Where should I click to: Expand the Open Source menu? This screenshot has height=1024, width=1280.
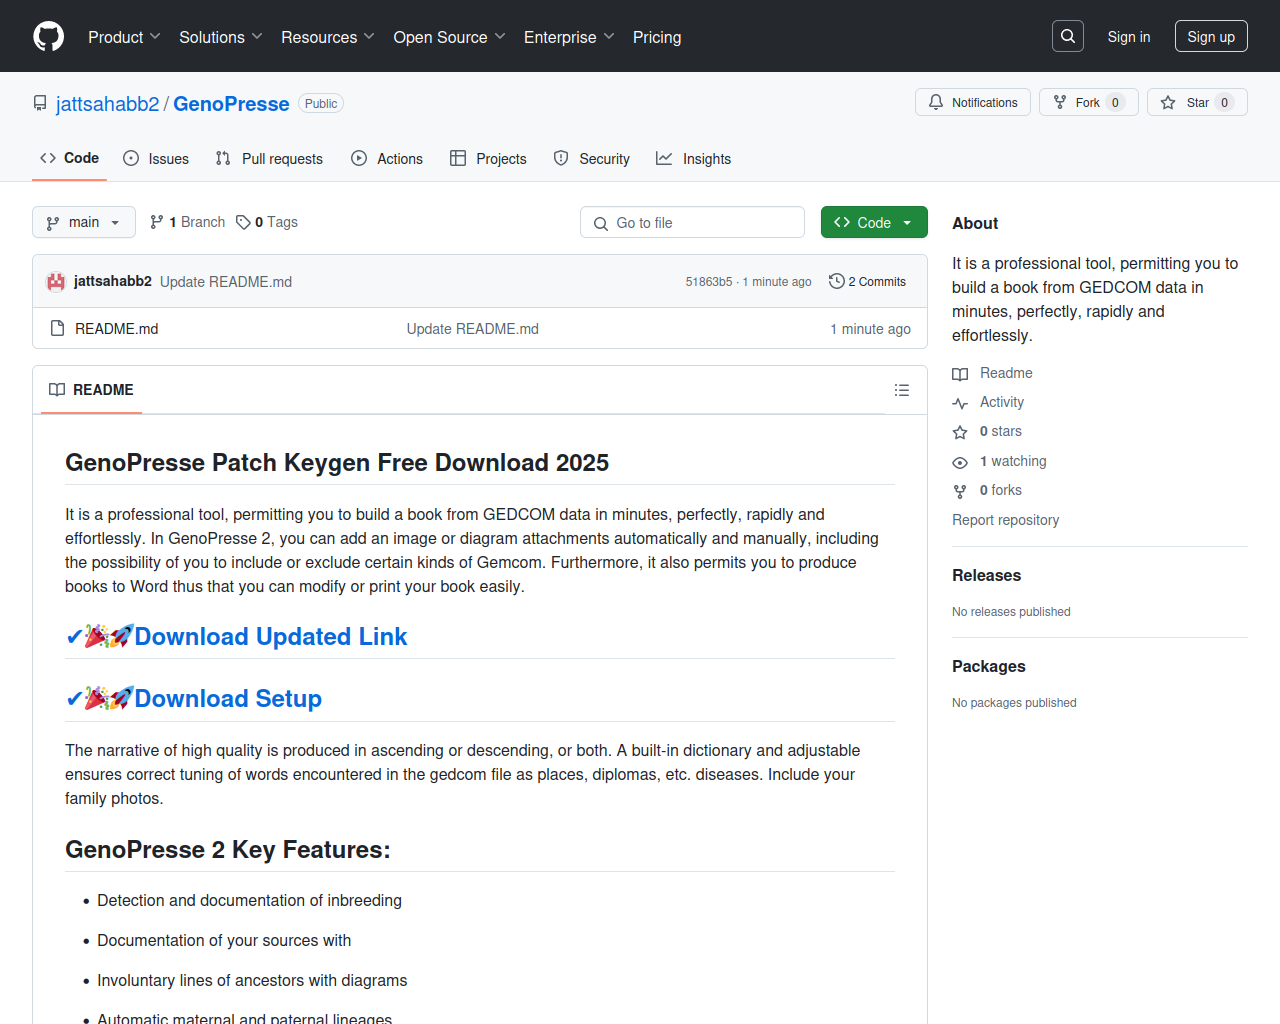point(450,37)
